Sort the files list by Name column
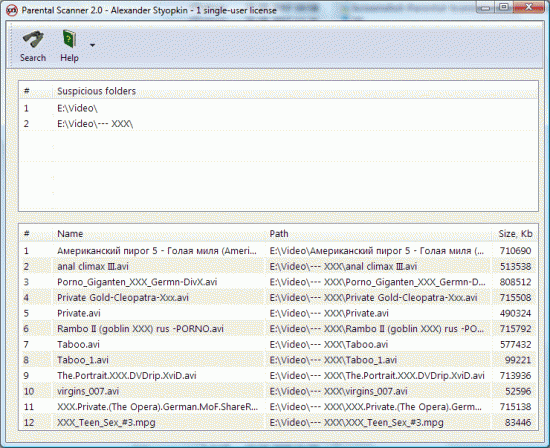This screenshot has width=550, height=448. [70, 234]
